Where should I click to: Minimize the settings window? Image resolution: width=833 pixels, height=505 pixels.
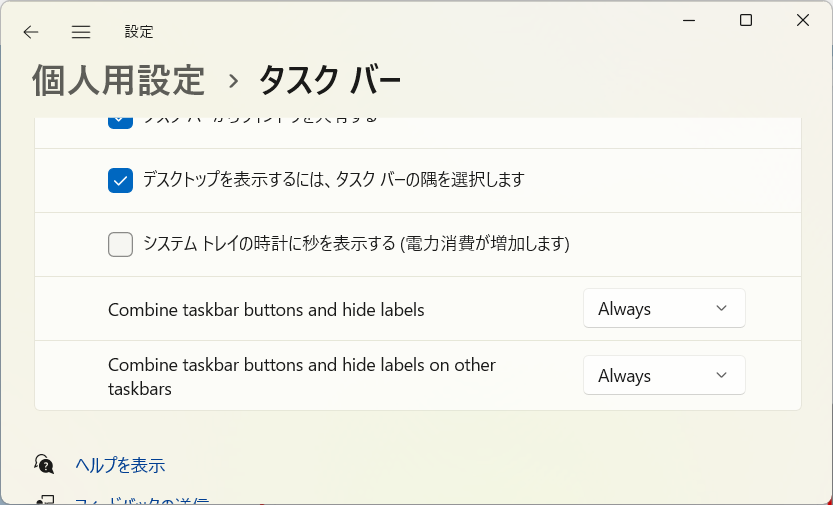(689, 21)
